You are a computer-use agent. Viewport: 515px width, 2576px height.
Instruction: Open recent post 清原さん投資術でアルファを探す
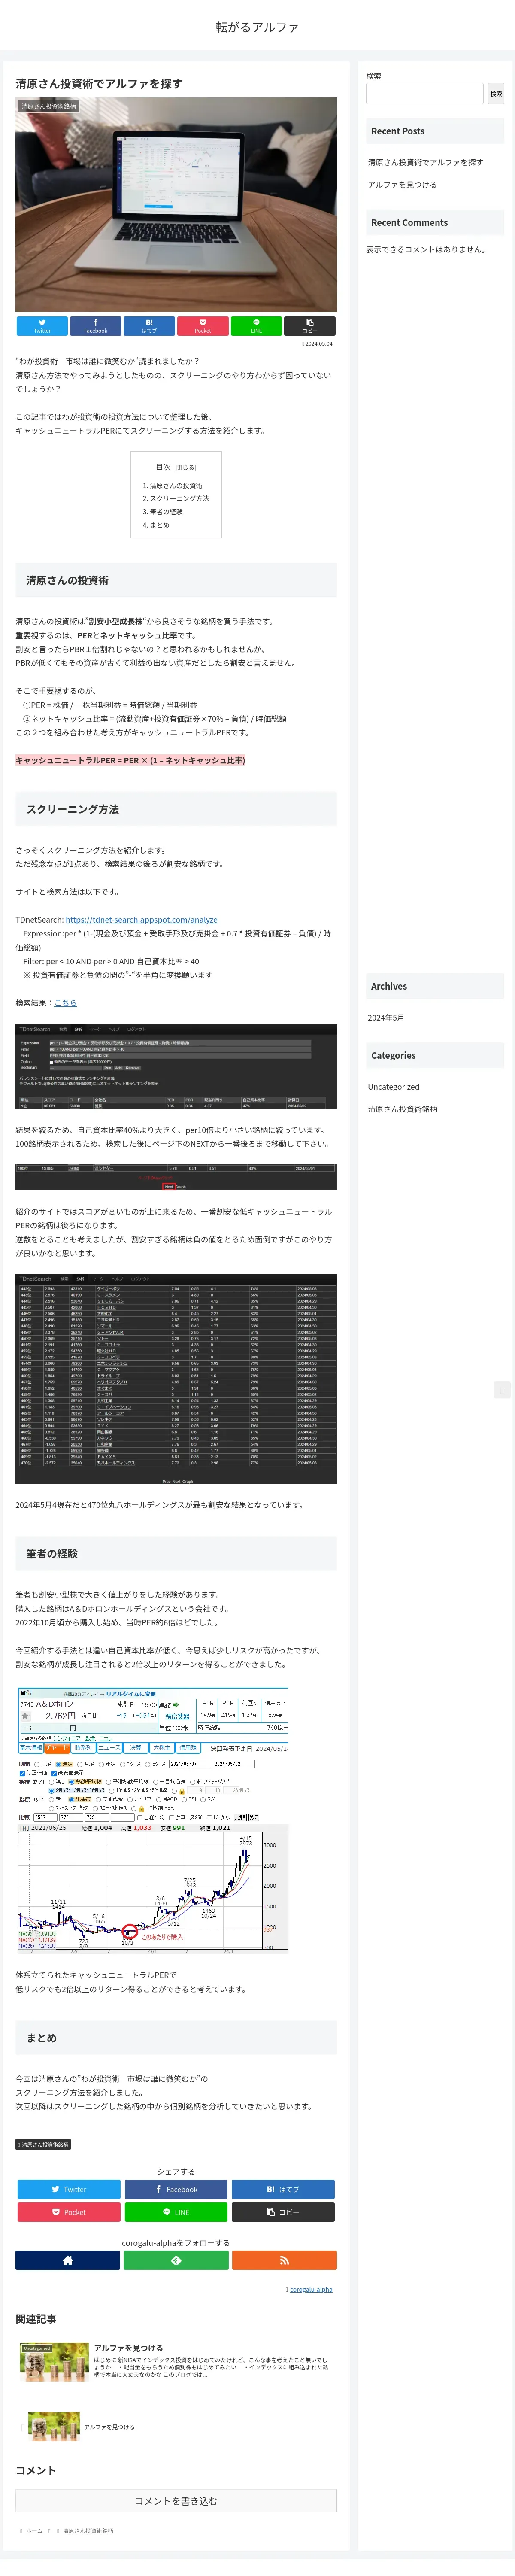tap(425, 162)
